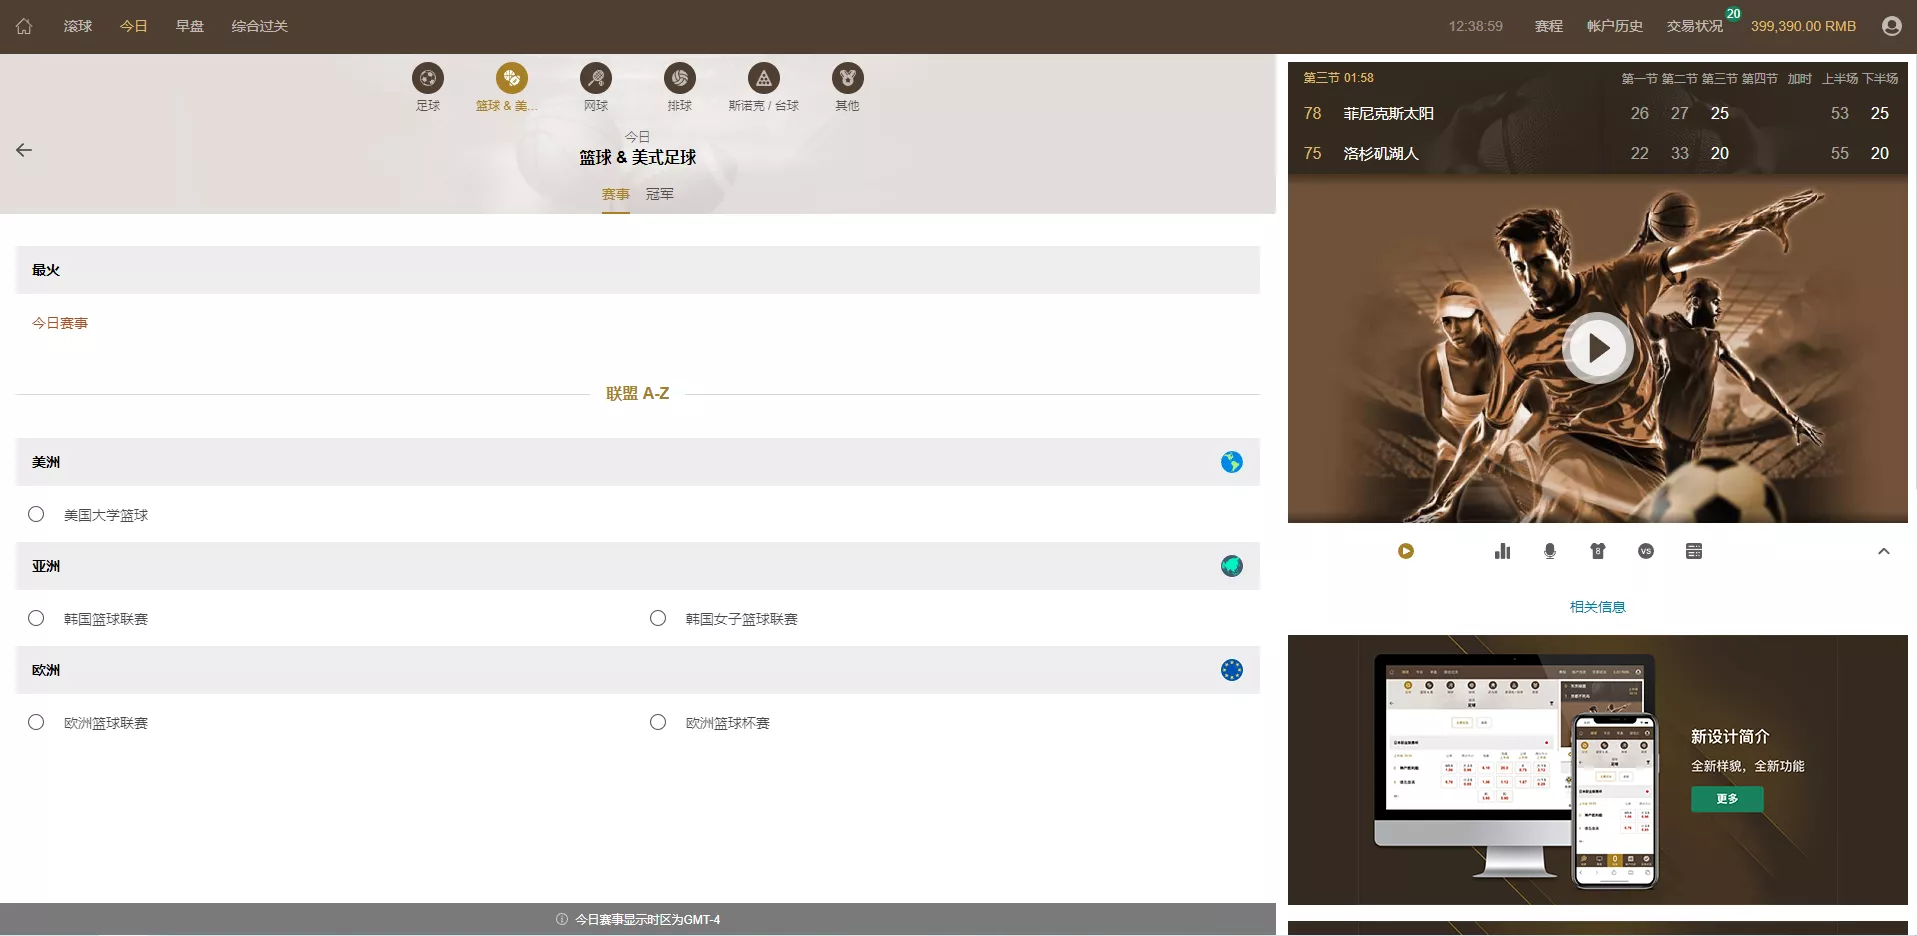This screenshot has width=1917, height=936.
Task: Expand the 美洲 league section
Action: (x=638, y=463)
